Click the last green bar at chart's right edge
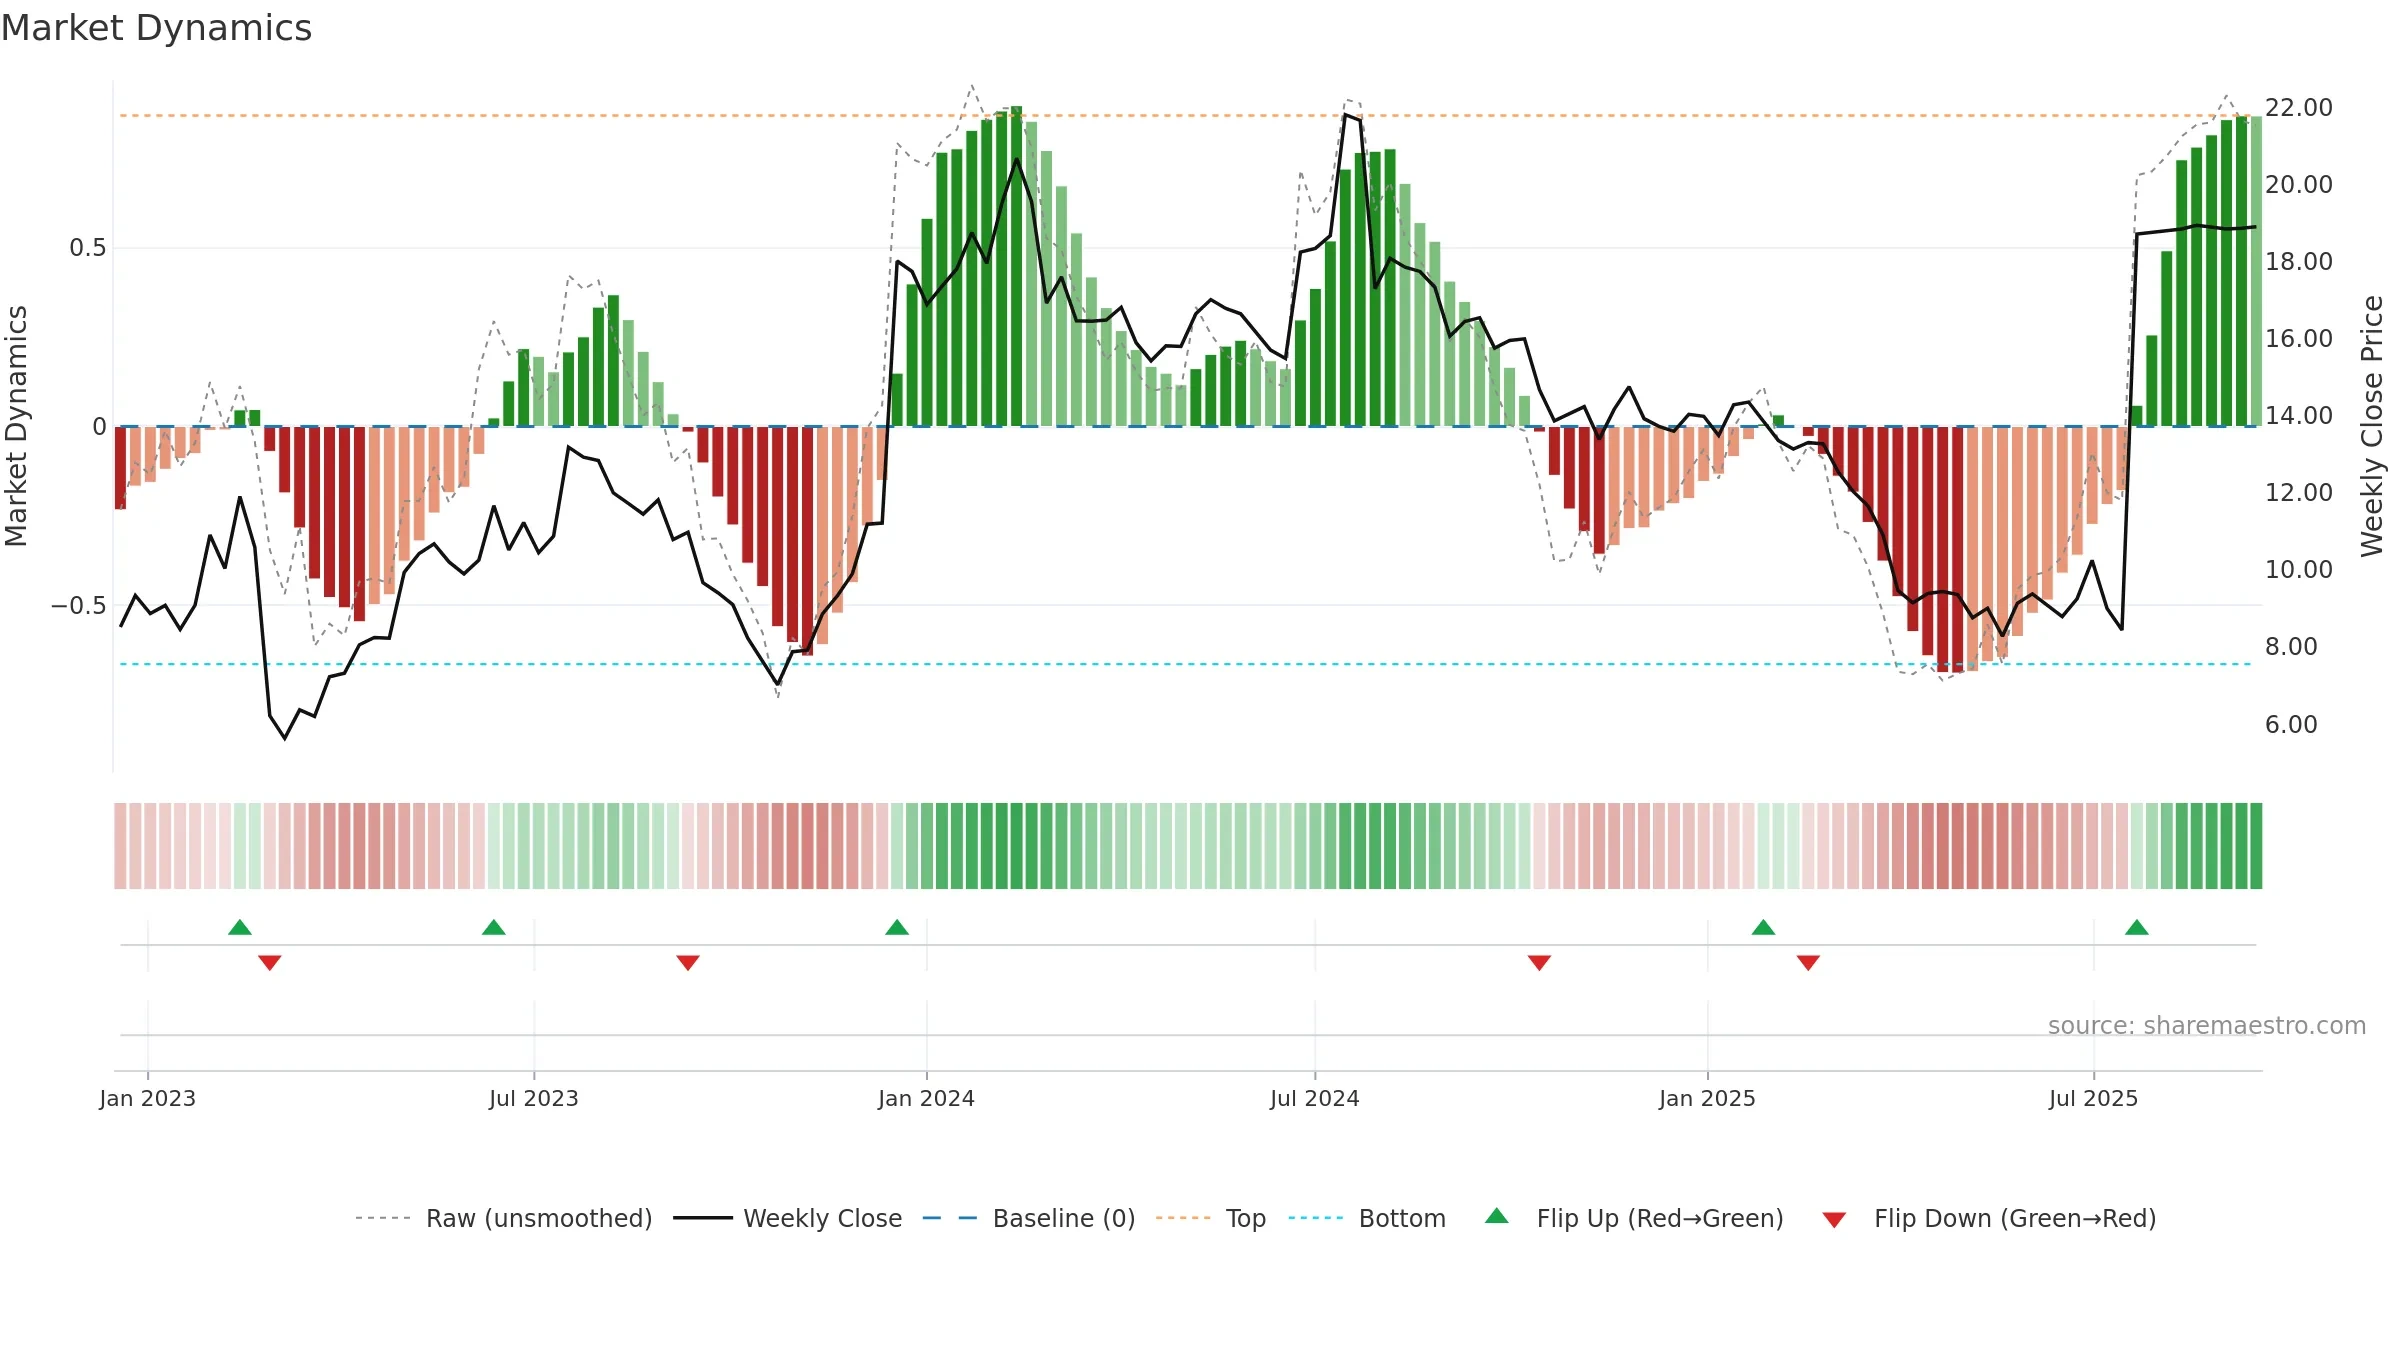Screen dimensions: 2400x1350 pyautogui.click(x=2256, y=271)
